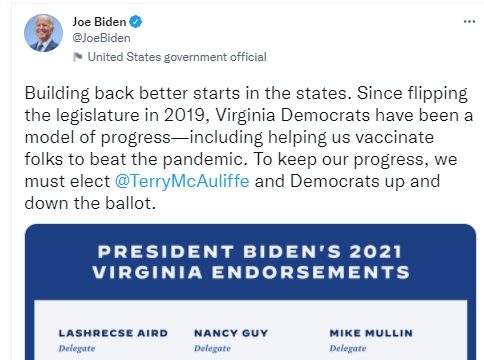Click the Nancy Guy name in image
The height and width of the screenshot is (360, 484).
[x=231, y=333]
